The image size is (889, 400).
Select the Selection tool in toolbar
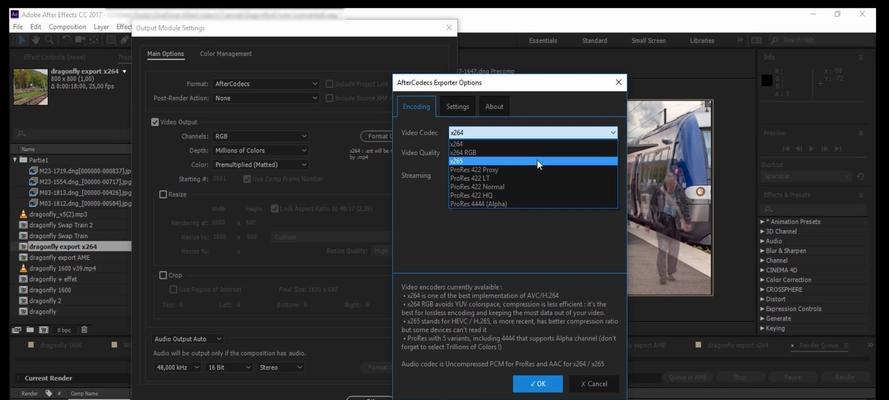pos(22,40)
